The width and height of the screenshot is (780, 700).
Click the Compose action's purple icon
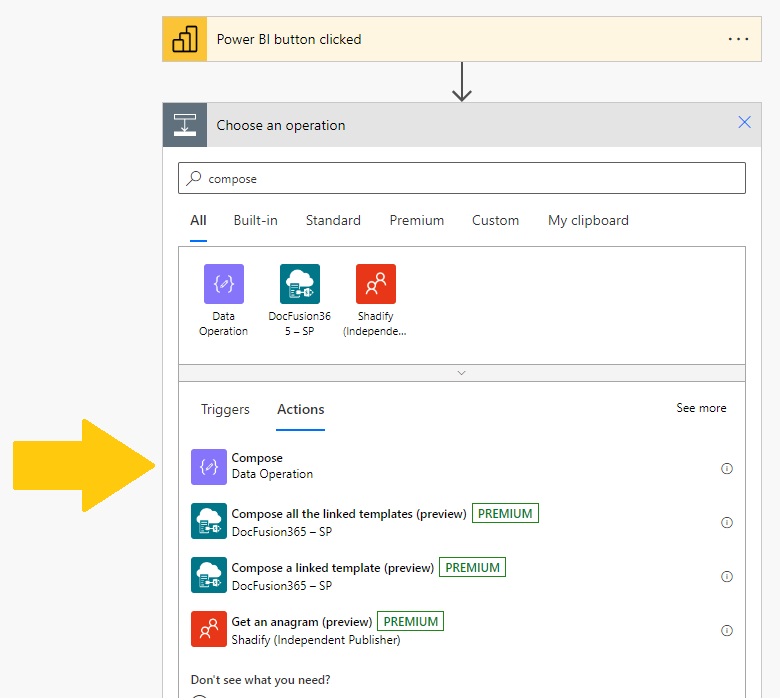pyautogui.click(x=209, y=467)
